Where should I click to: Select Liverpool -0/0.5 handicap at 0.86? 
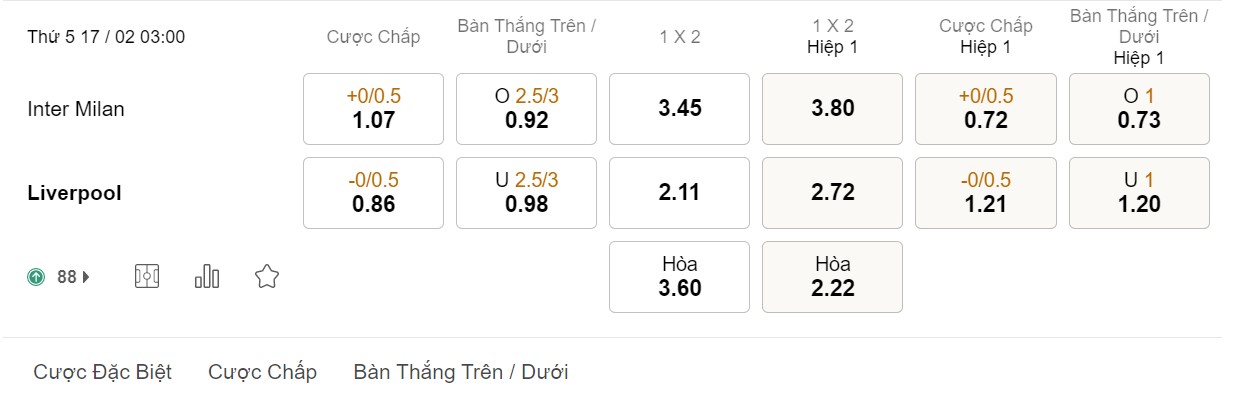373,192
